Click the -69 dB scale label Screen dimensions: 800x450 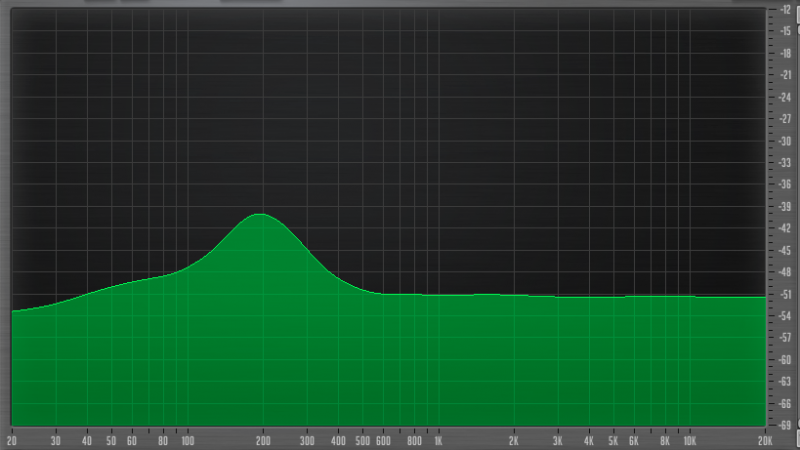click(785, 424)
